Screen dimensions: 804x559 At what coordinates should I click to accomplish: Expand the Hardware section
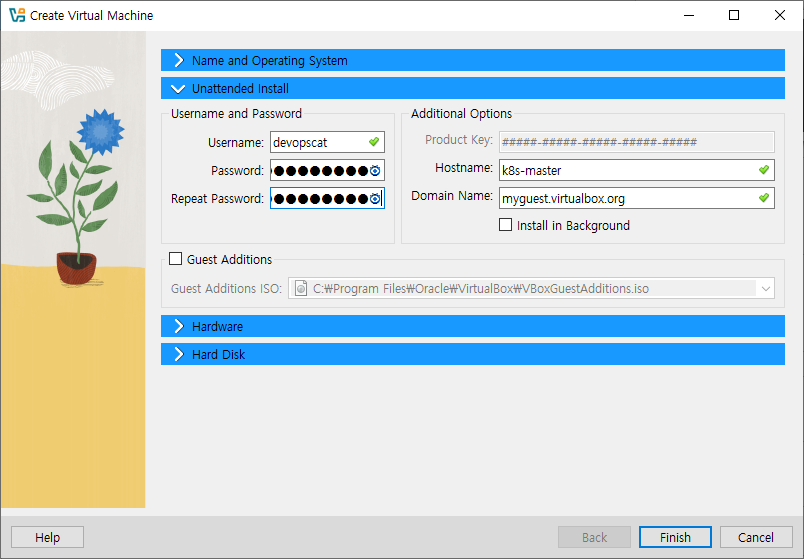473,326
